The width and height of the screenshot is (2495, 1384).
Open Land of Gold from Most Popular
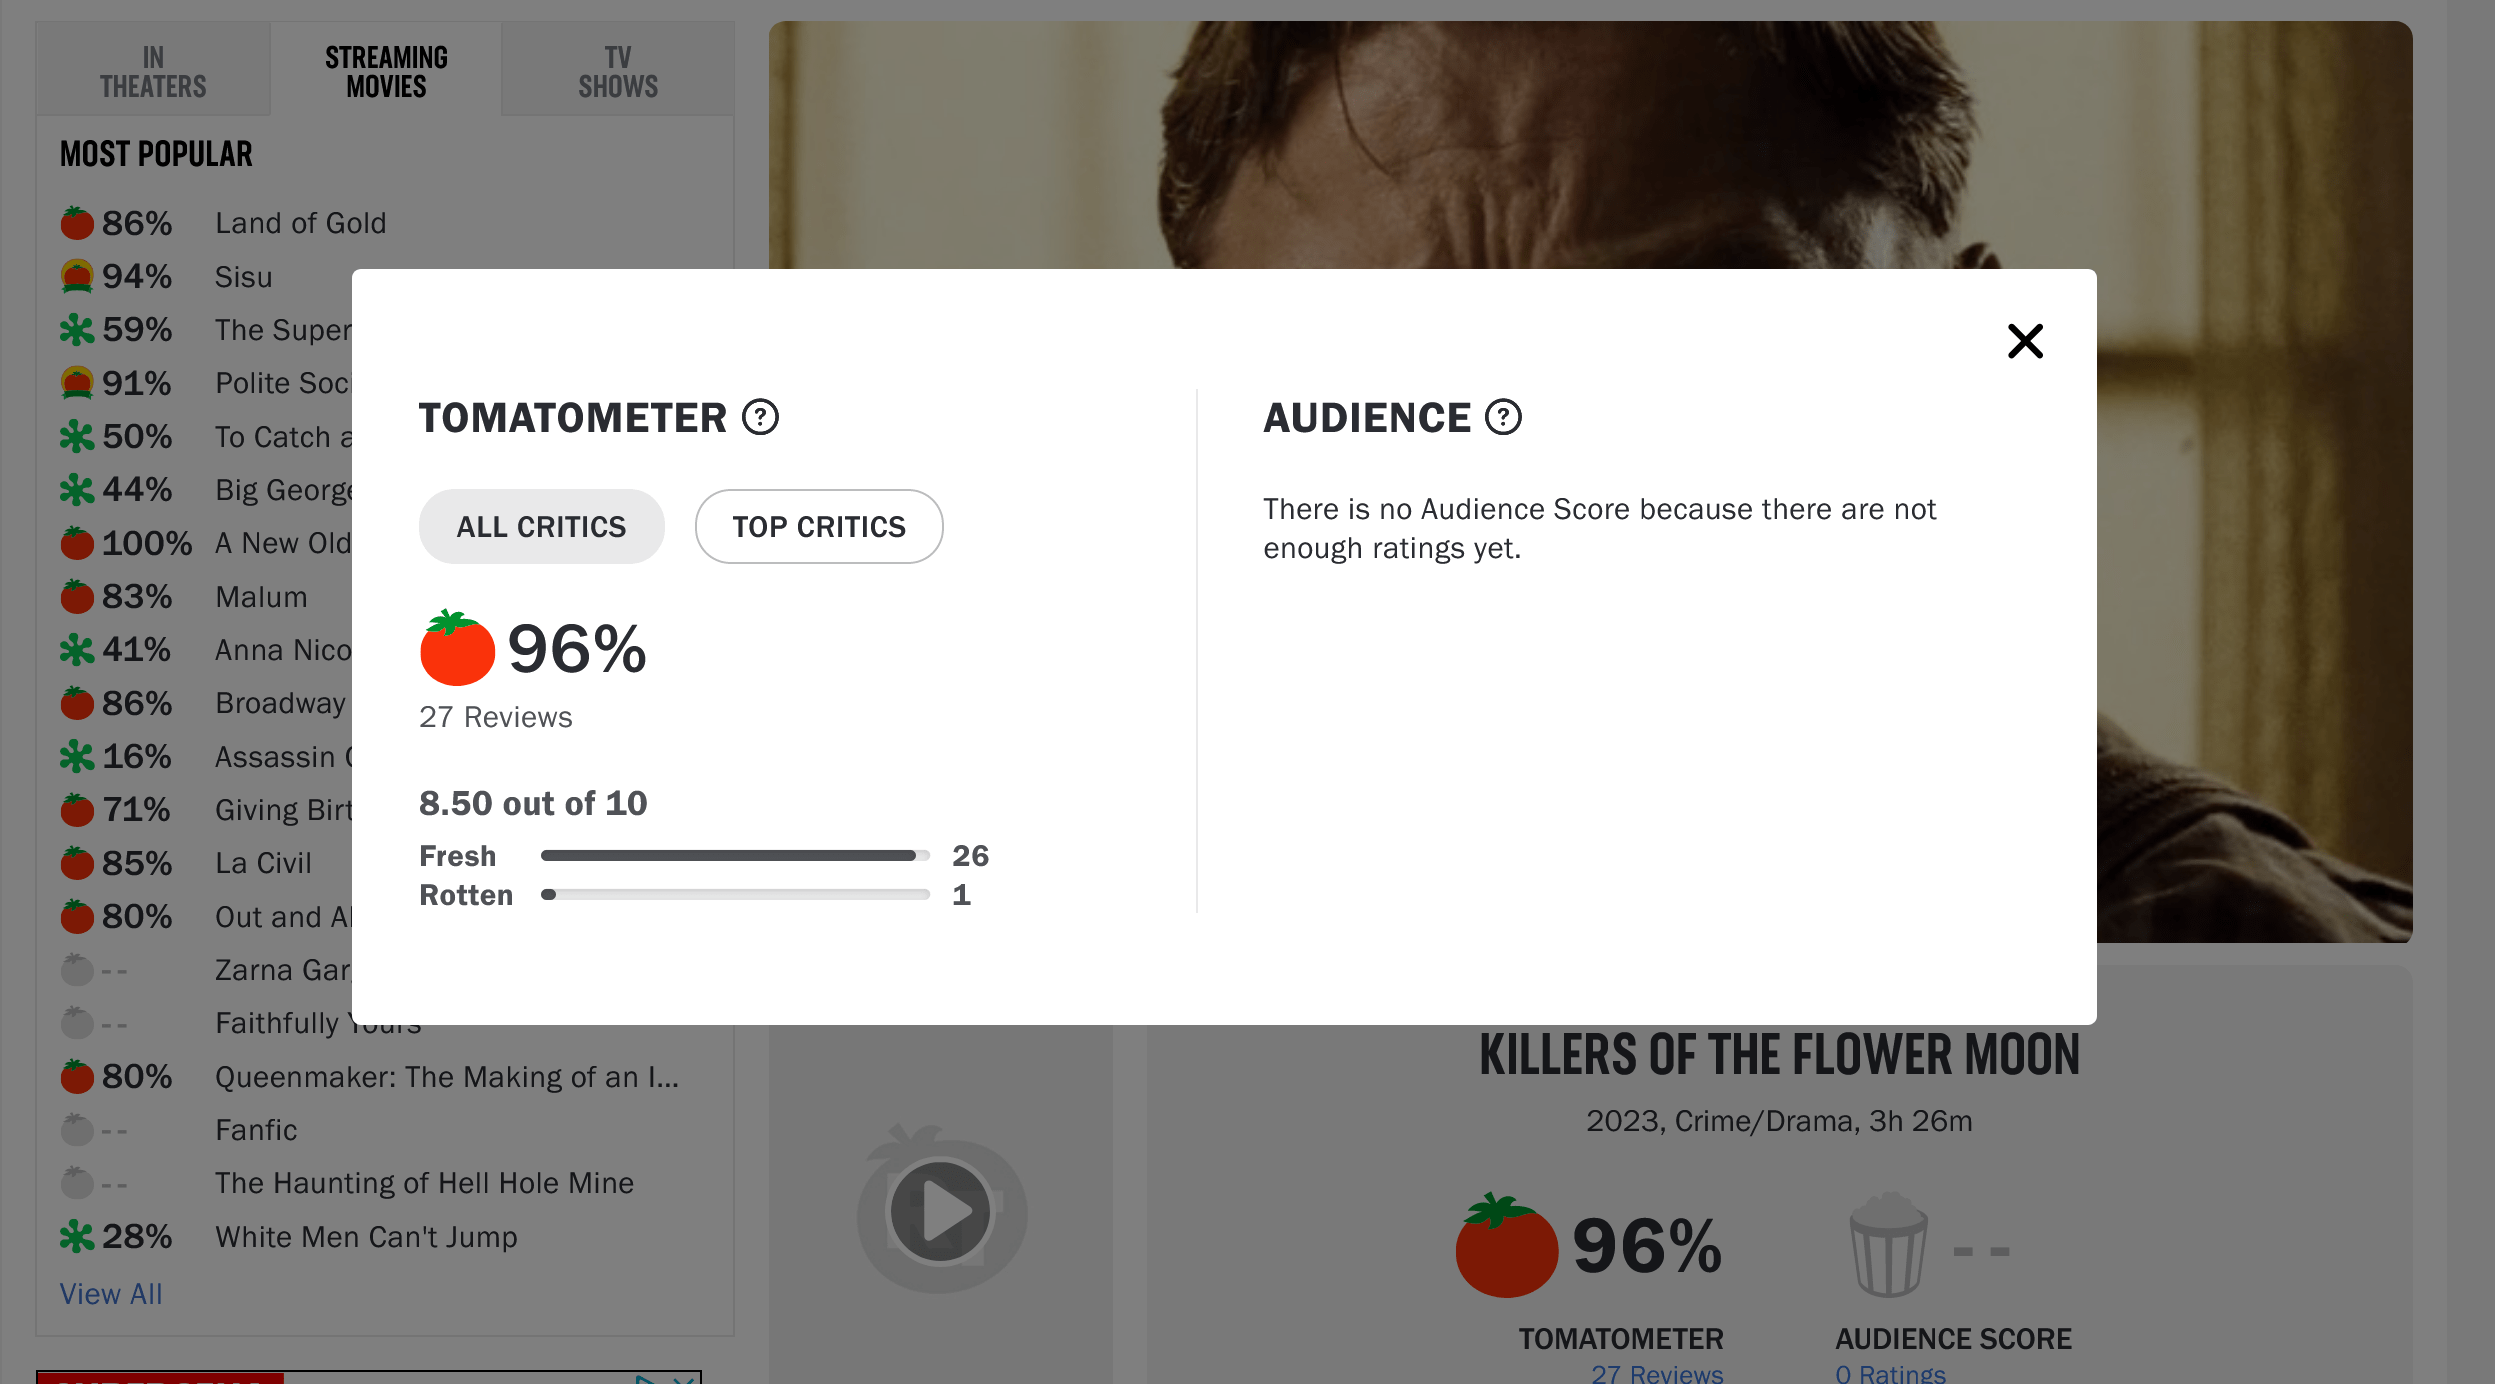point(300,223)
